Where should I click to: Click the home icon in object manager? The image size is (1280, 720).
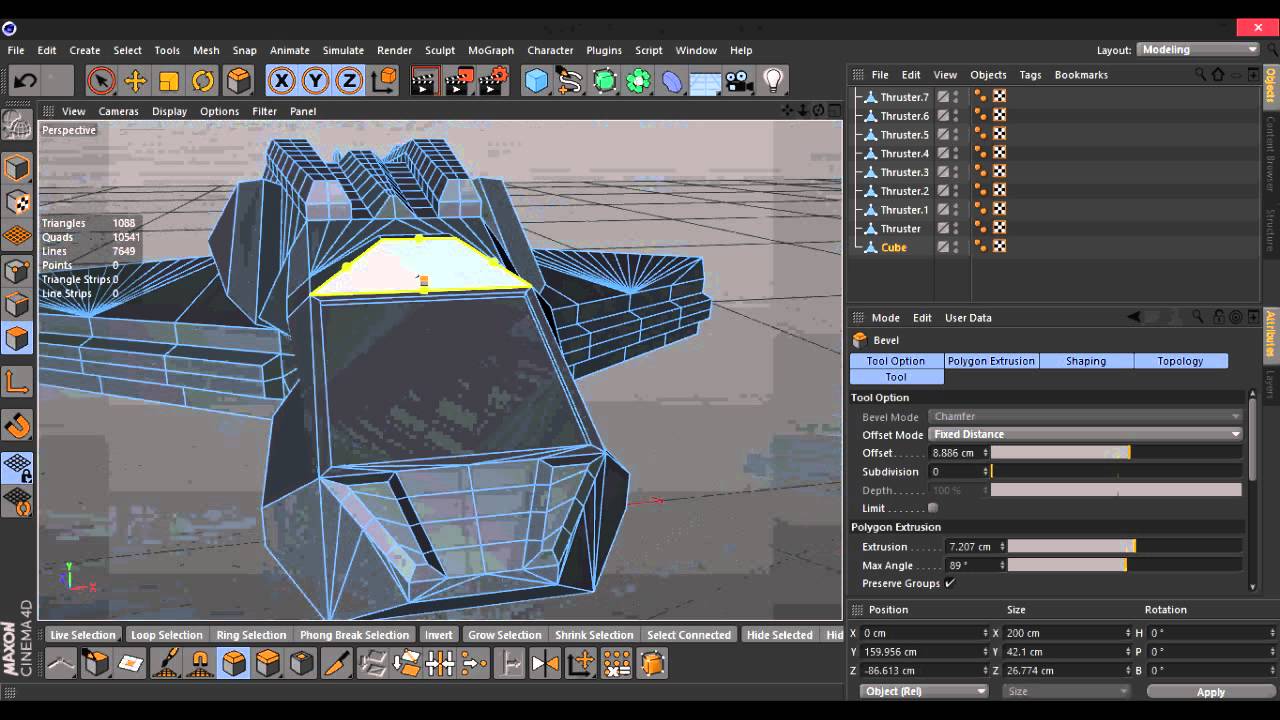[x=1218, y=74]
